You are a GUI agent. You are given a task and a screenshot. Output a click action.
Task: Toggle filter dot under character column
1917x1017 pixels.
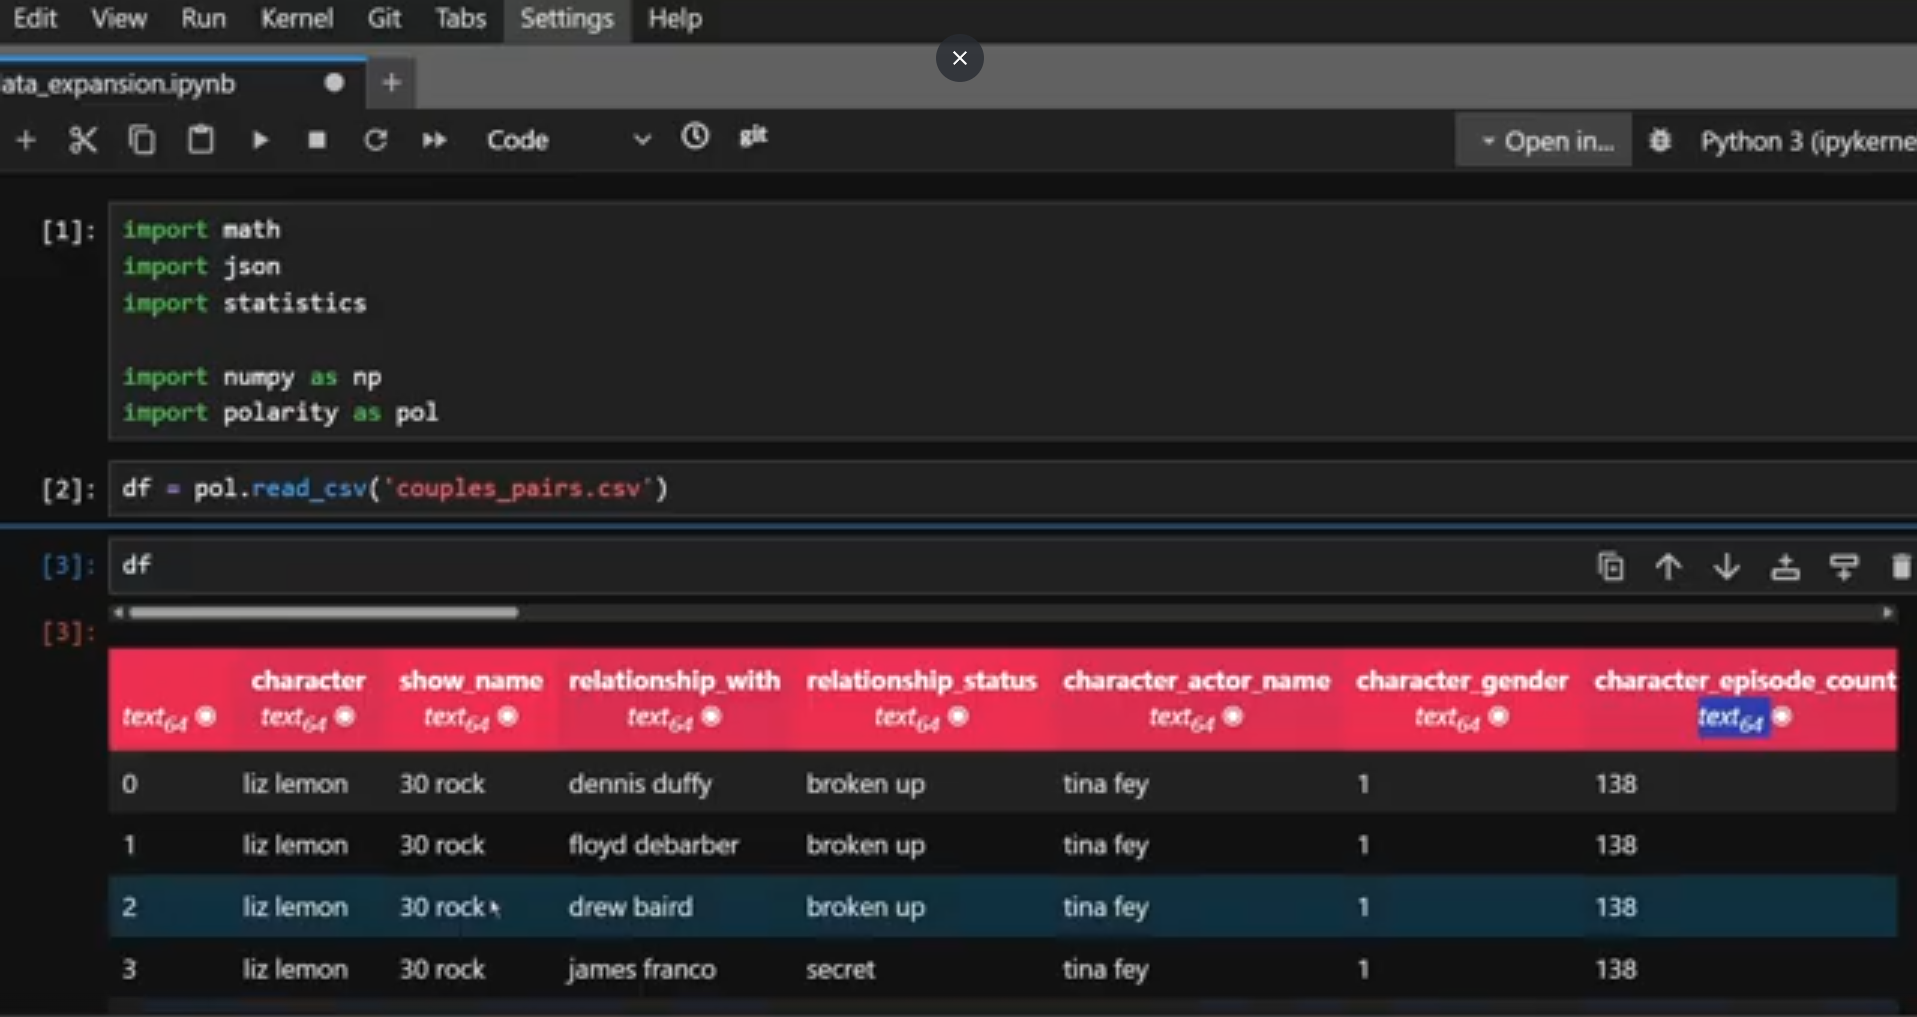point(345,716)
